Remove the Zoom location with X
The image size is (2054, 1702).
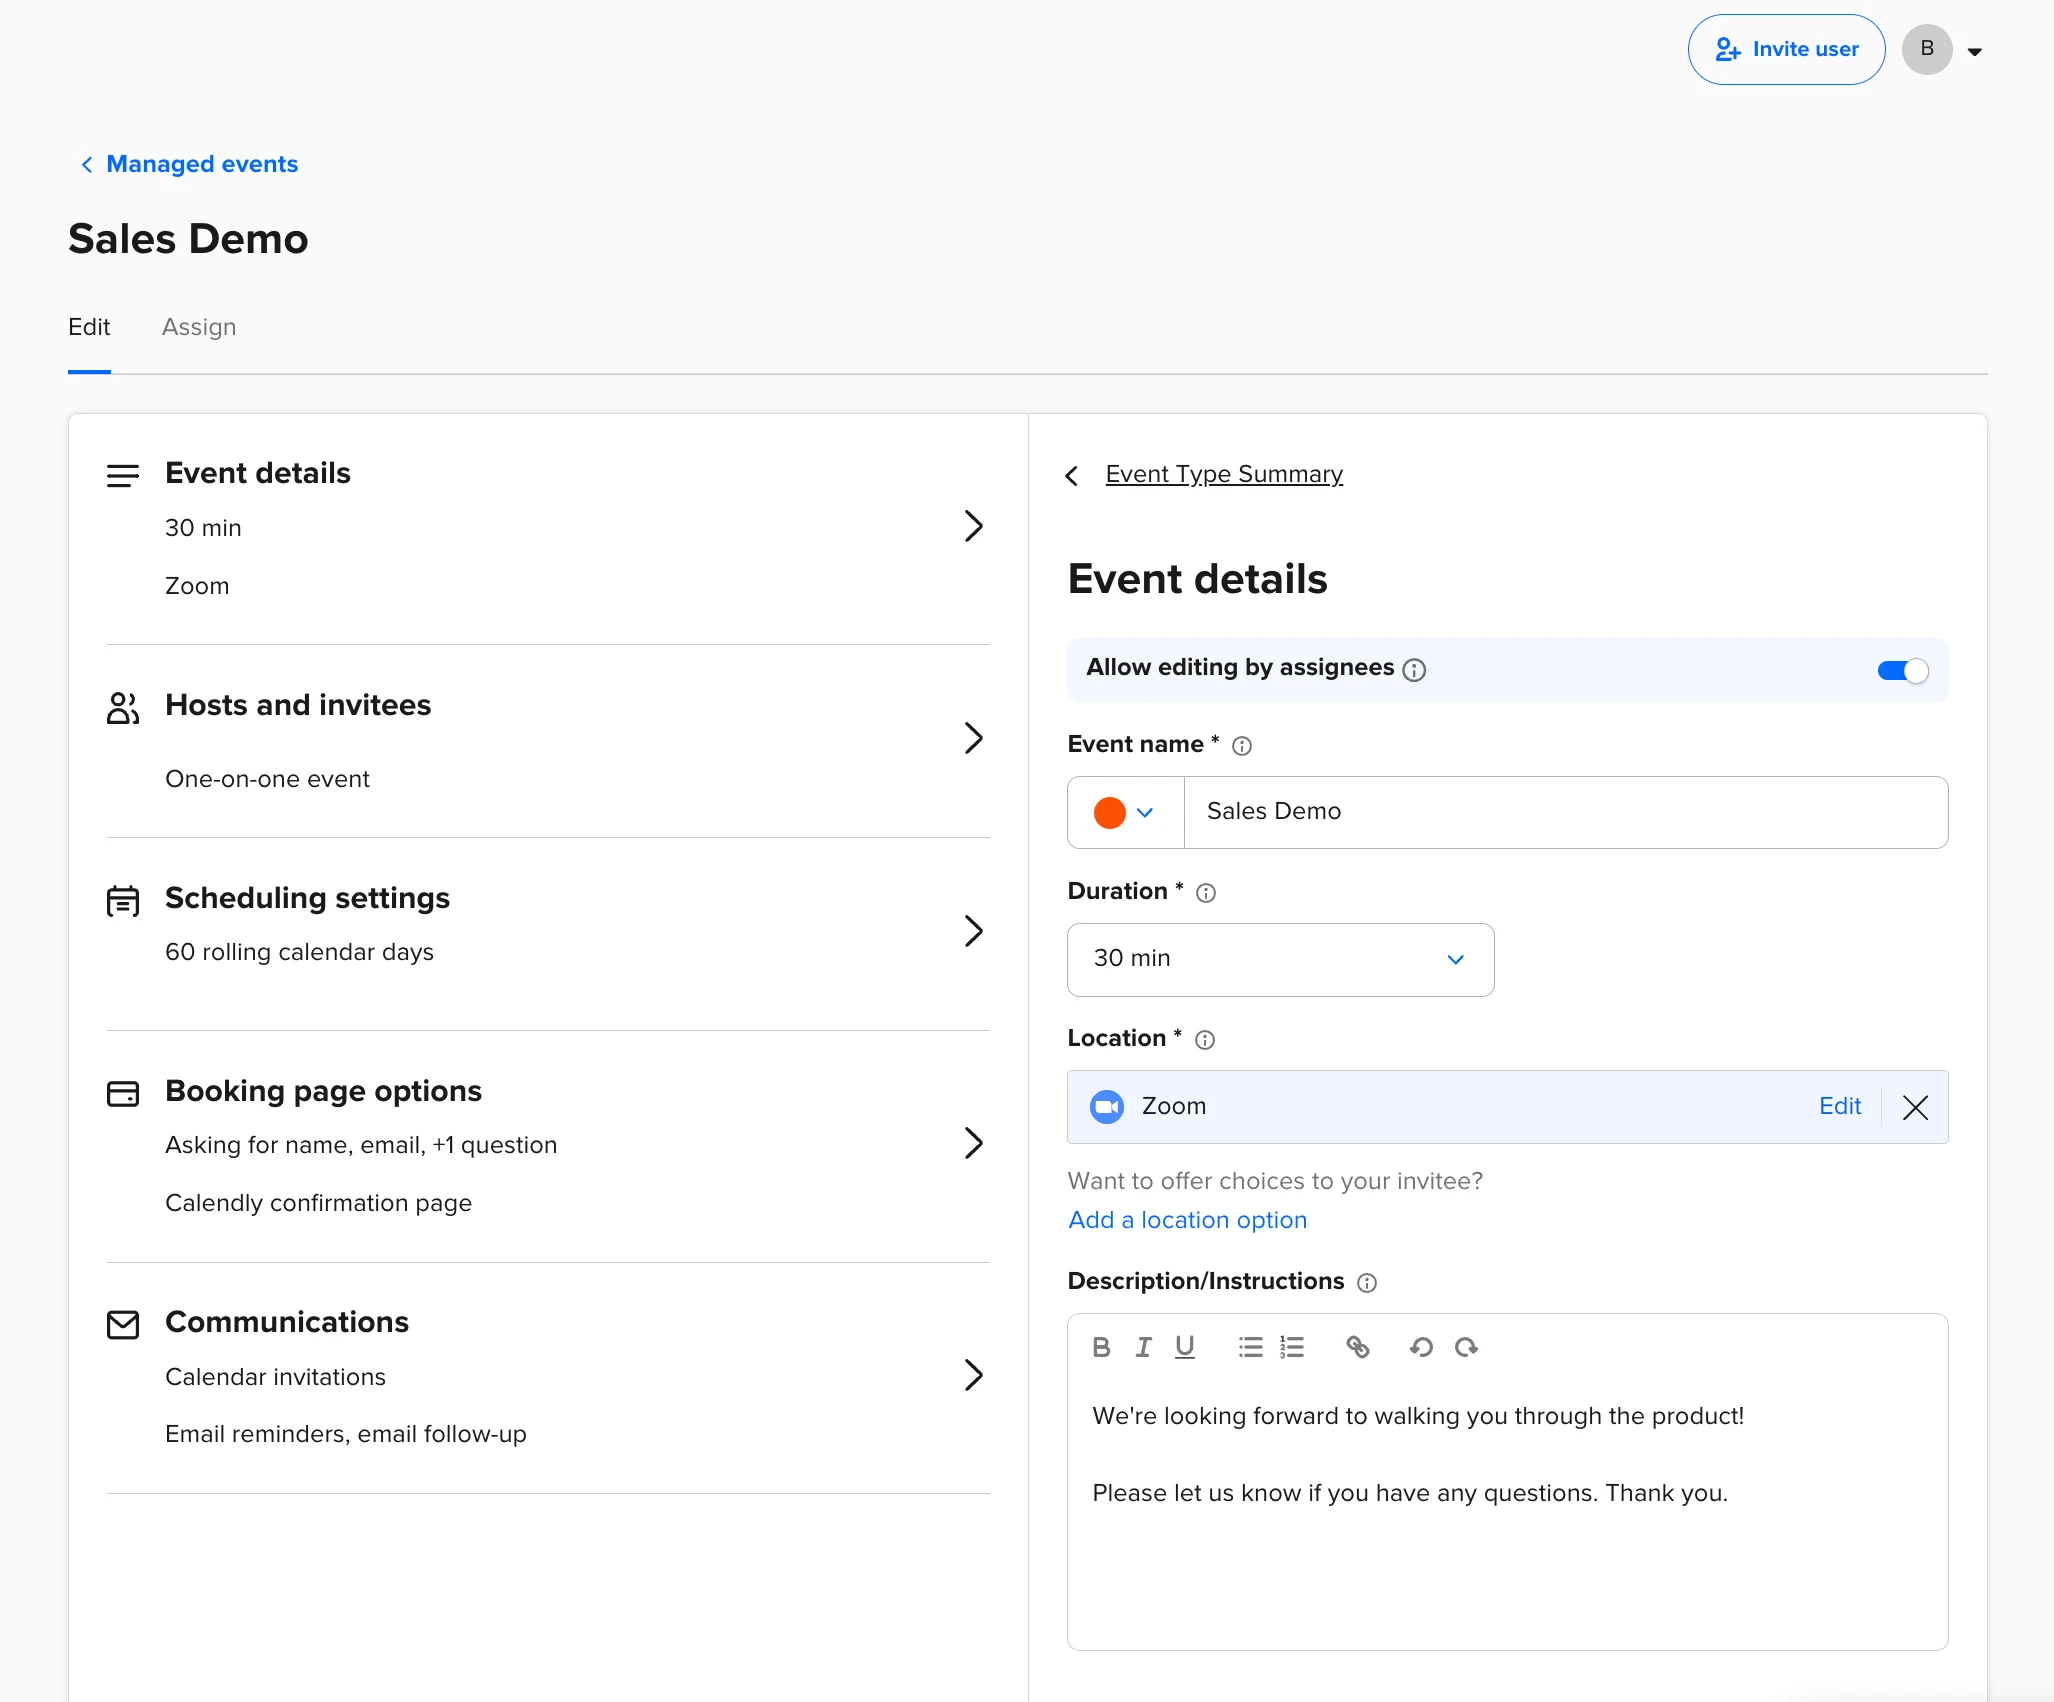(x=1915, y=1107)
